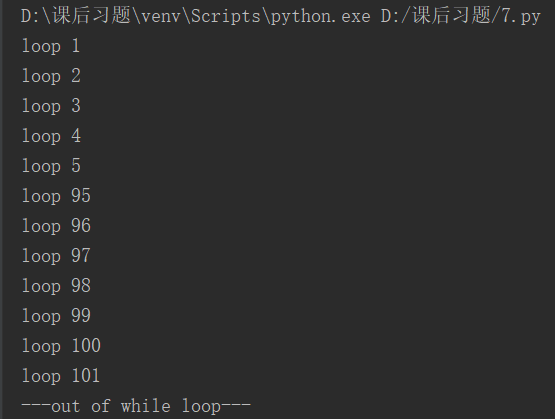555x419 pixels.
Task: Place cursor at "loop 96" text
Action: [56, 226]
